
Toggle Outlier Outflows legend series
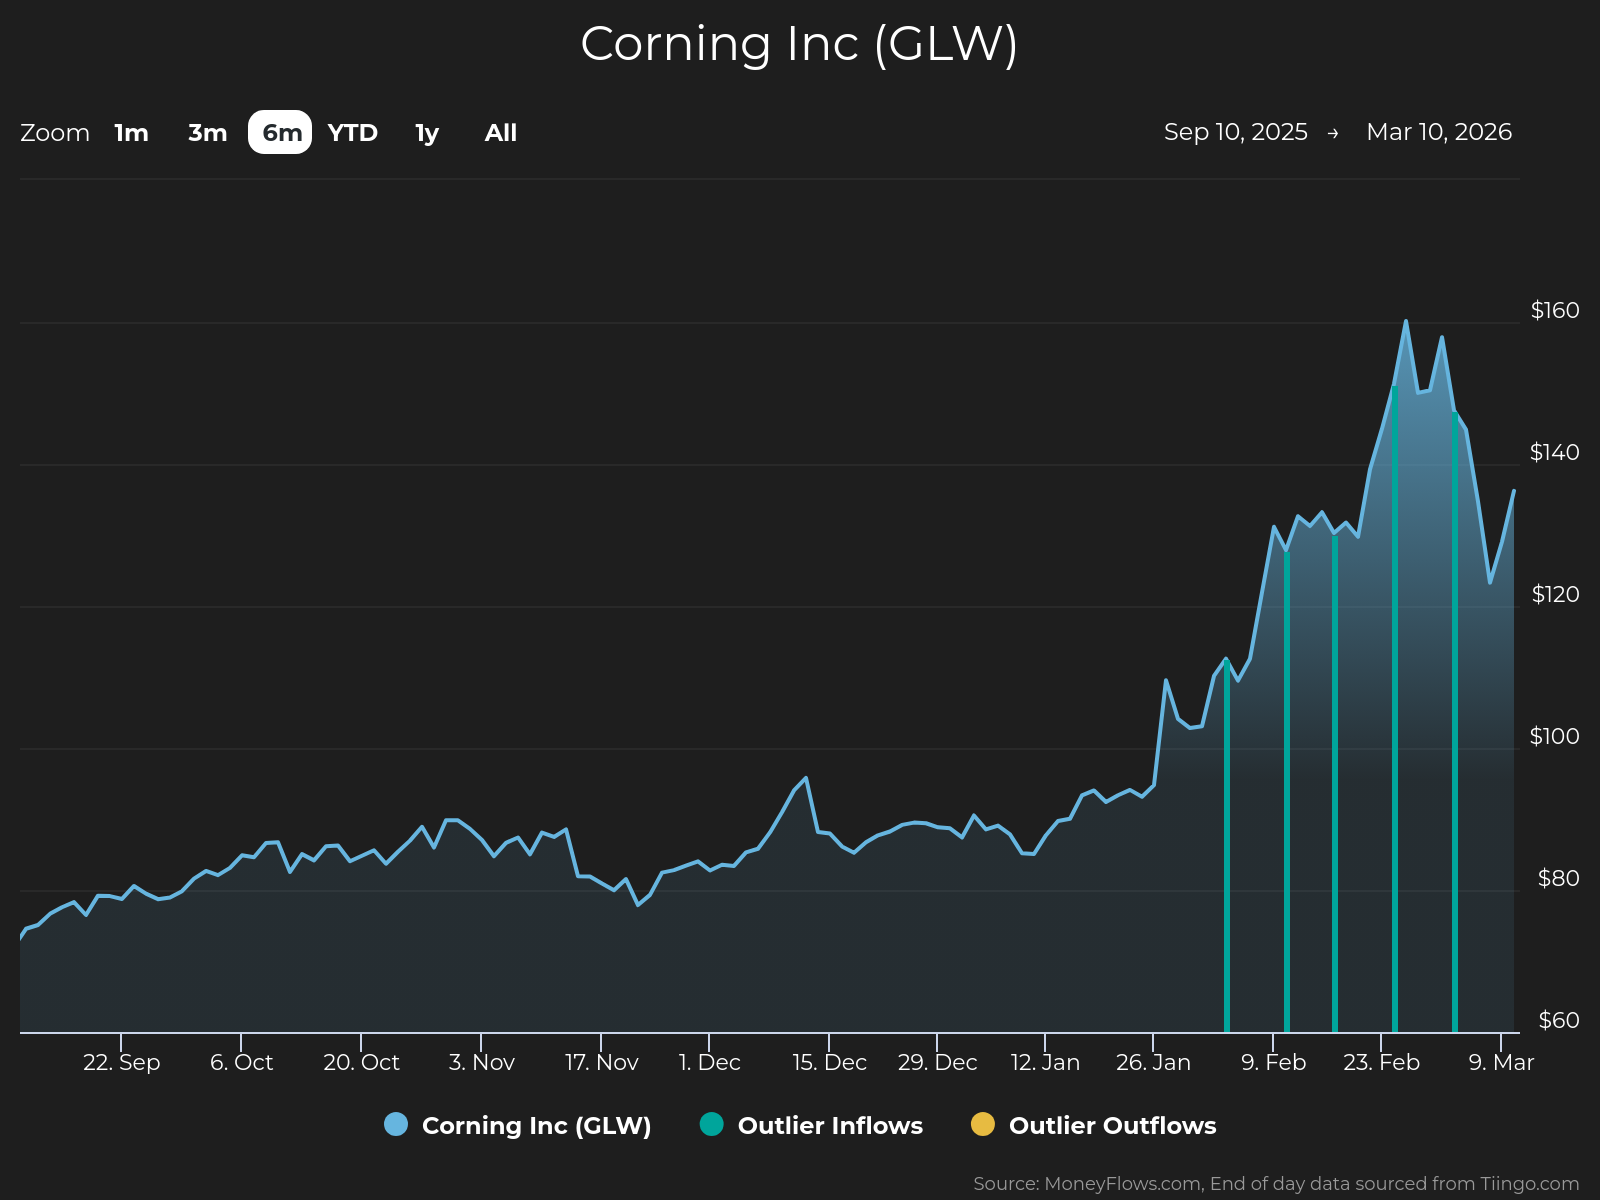[x=1094, y=1125]
